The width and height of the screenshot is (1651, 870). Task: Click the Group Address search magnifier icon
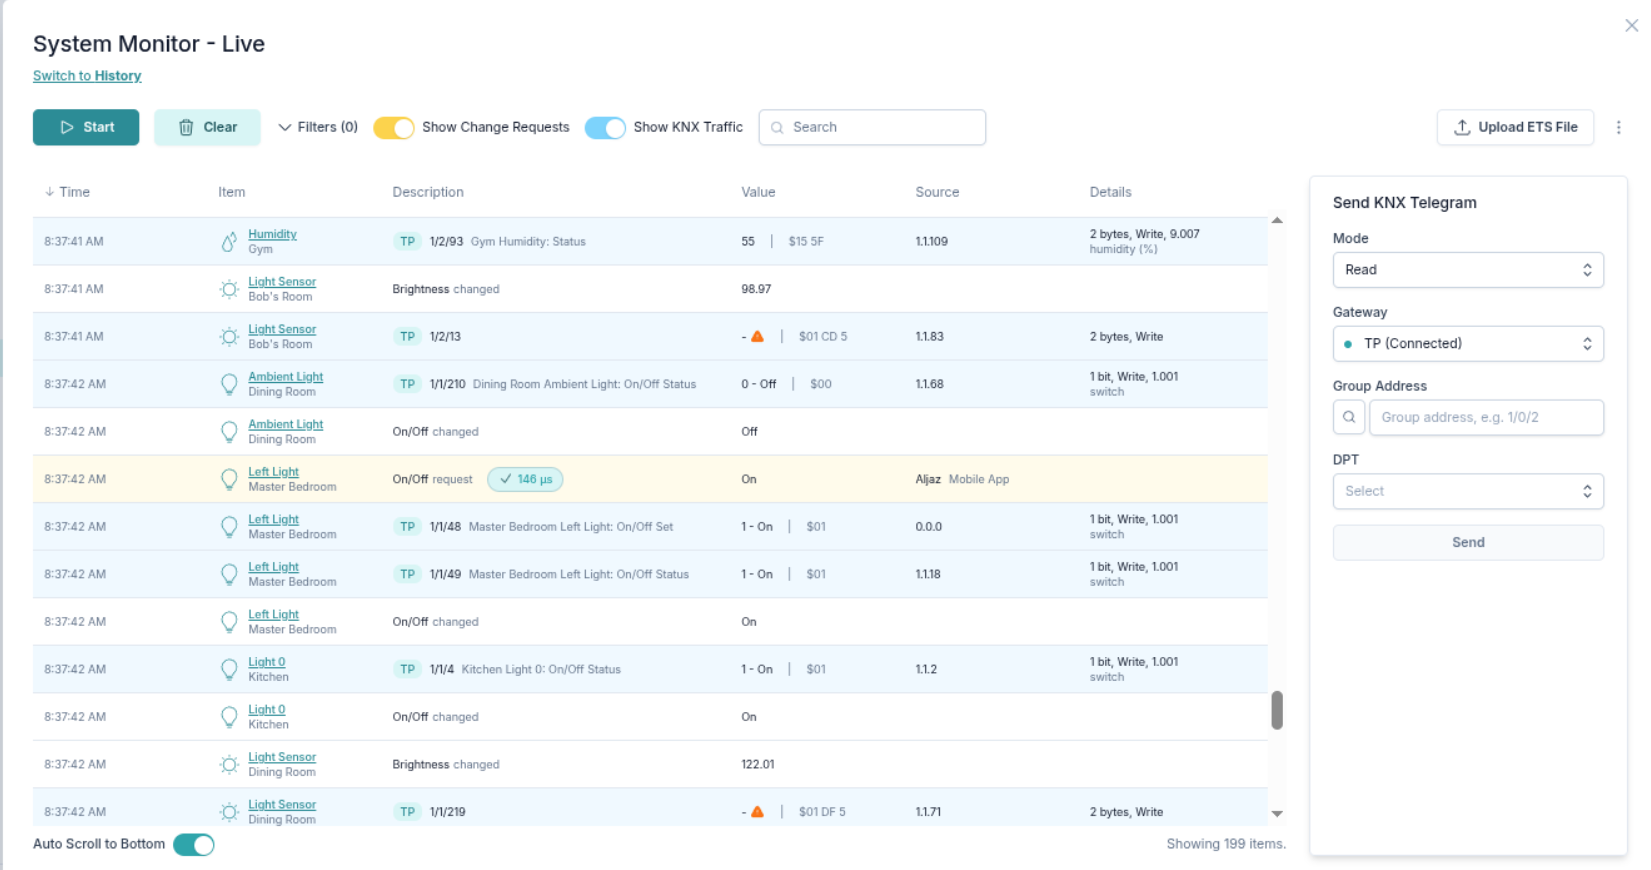point(1348,417)
